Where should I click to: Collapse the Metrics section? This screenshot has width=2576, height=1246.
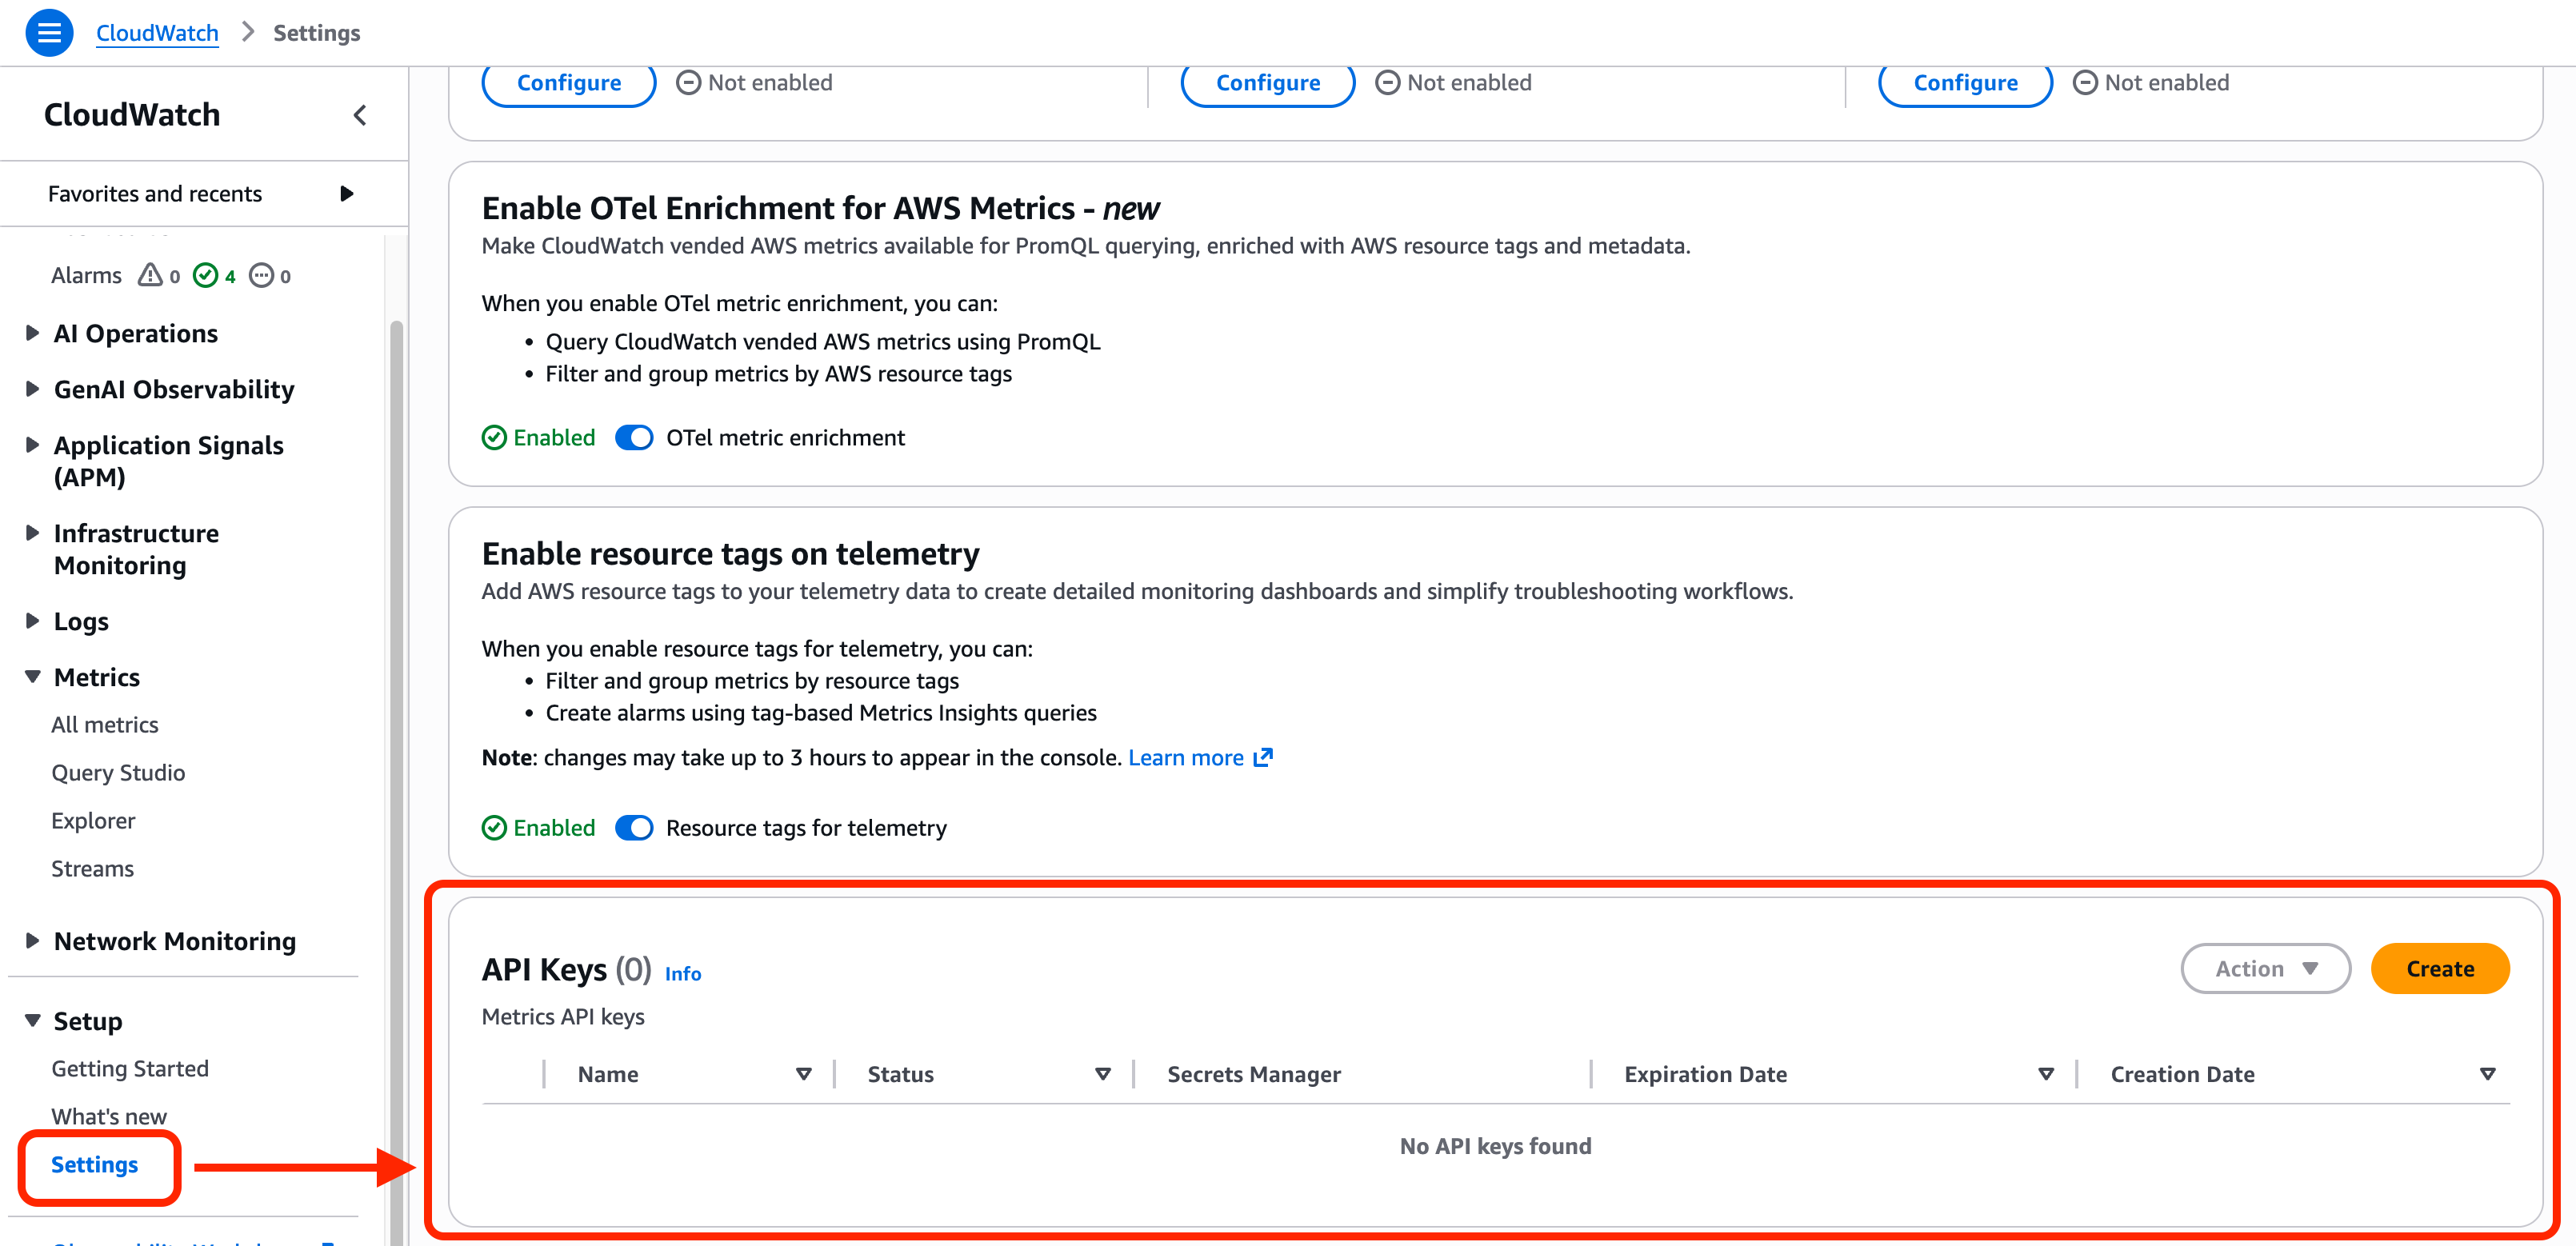point(33,676)
